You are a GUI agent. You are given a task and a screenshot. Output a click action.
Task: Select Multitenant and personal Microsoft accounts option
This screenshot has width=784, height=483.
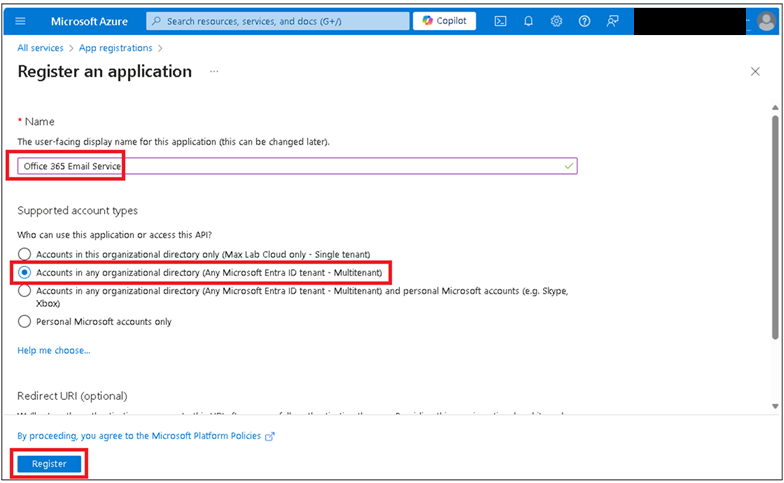point(24,290)
